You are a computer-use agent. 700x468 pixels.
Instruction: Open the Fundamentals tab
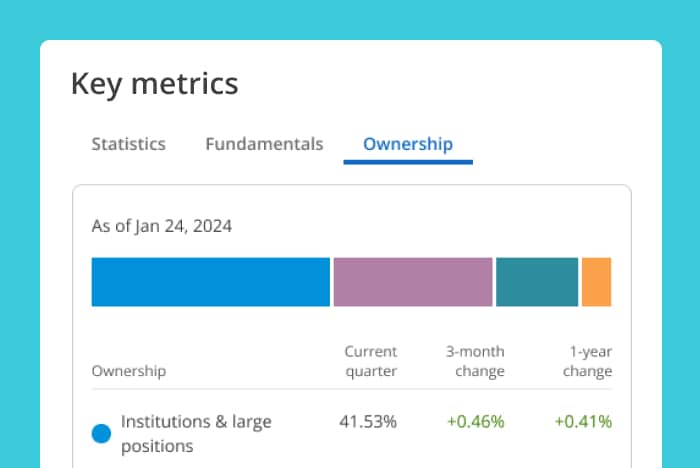pyautogui.click(x=264, y=144)
